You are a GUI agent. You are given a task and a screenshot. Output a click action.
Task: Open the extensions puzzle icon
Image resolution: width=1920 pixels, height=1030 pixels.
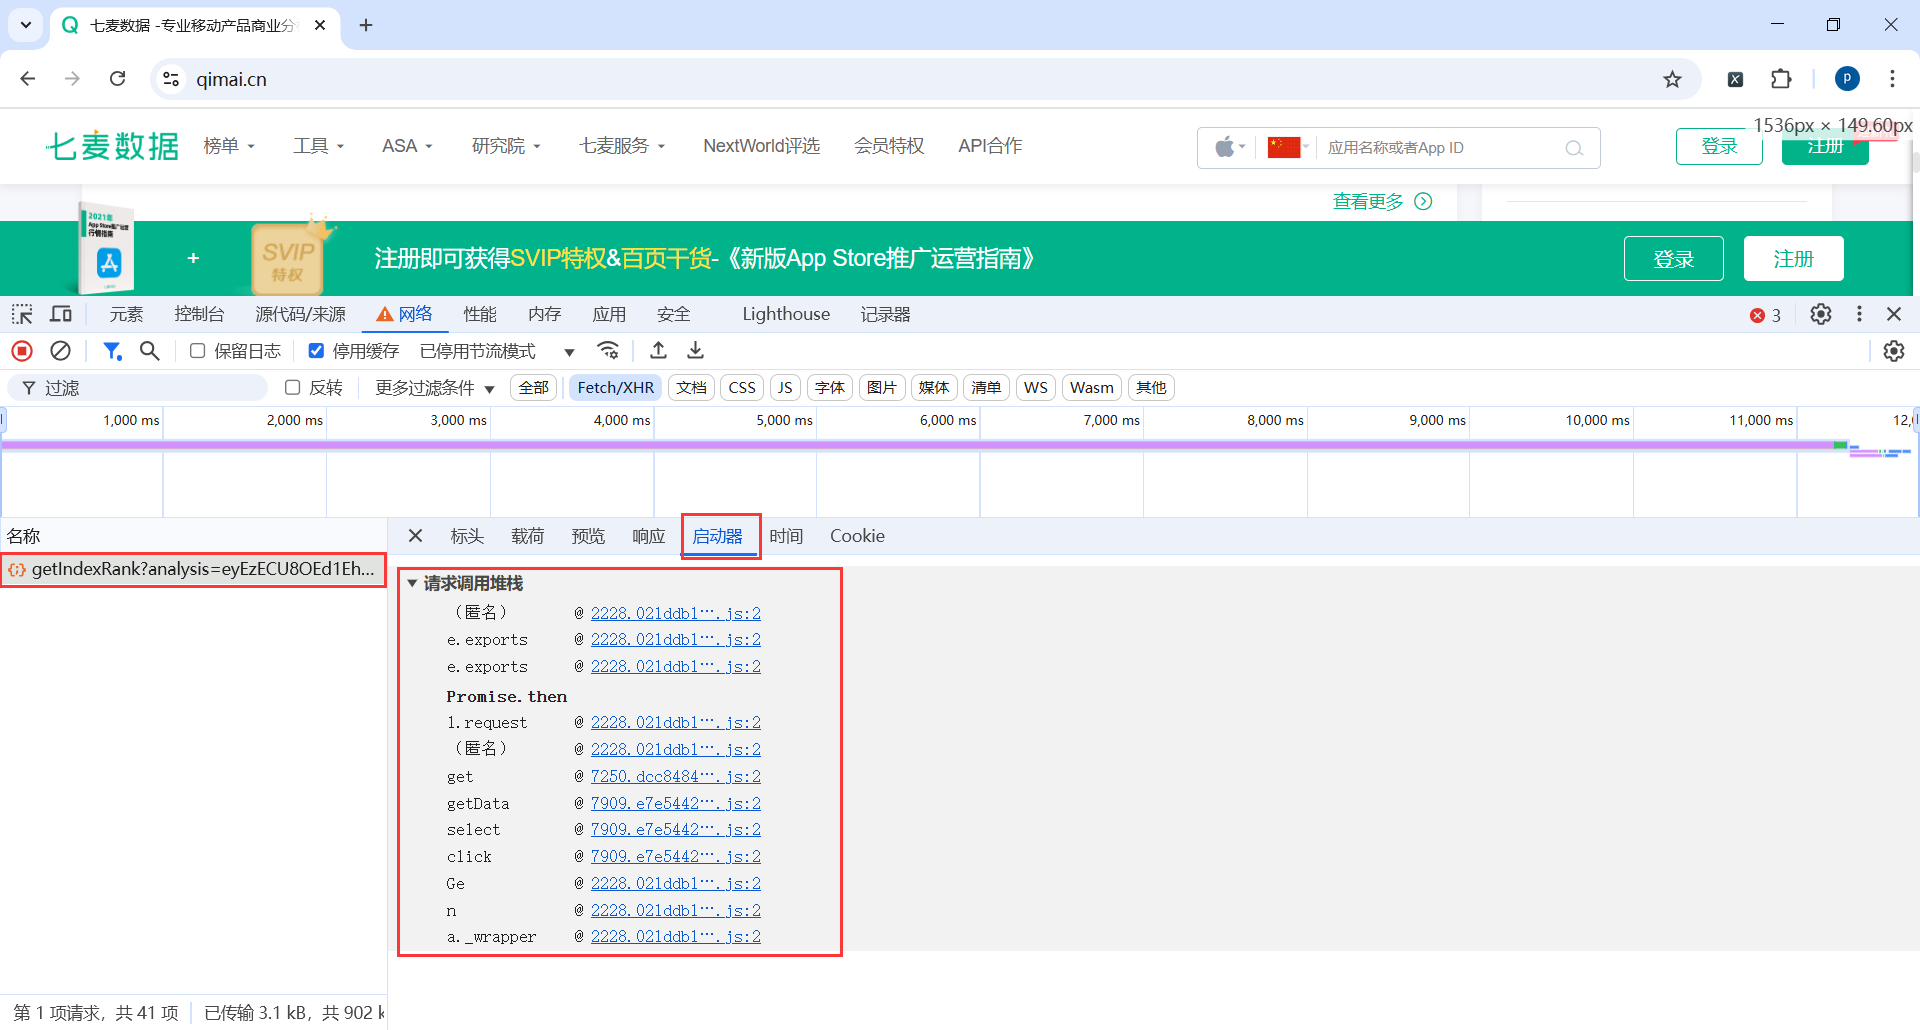(1781, 79)
